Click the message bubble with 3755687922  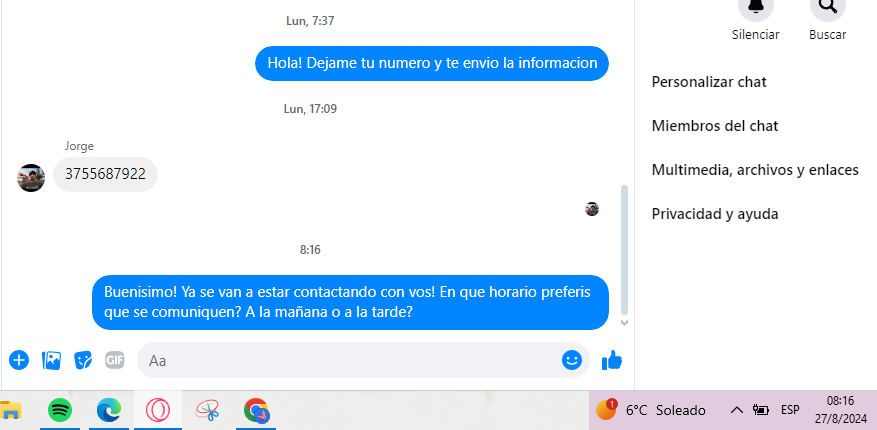pos(105,174)
